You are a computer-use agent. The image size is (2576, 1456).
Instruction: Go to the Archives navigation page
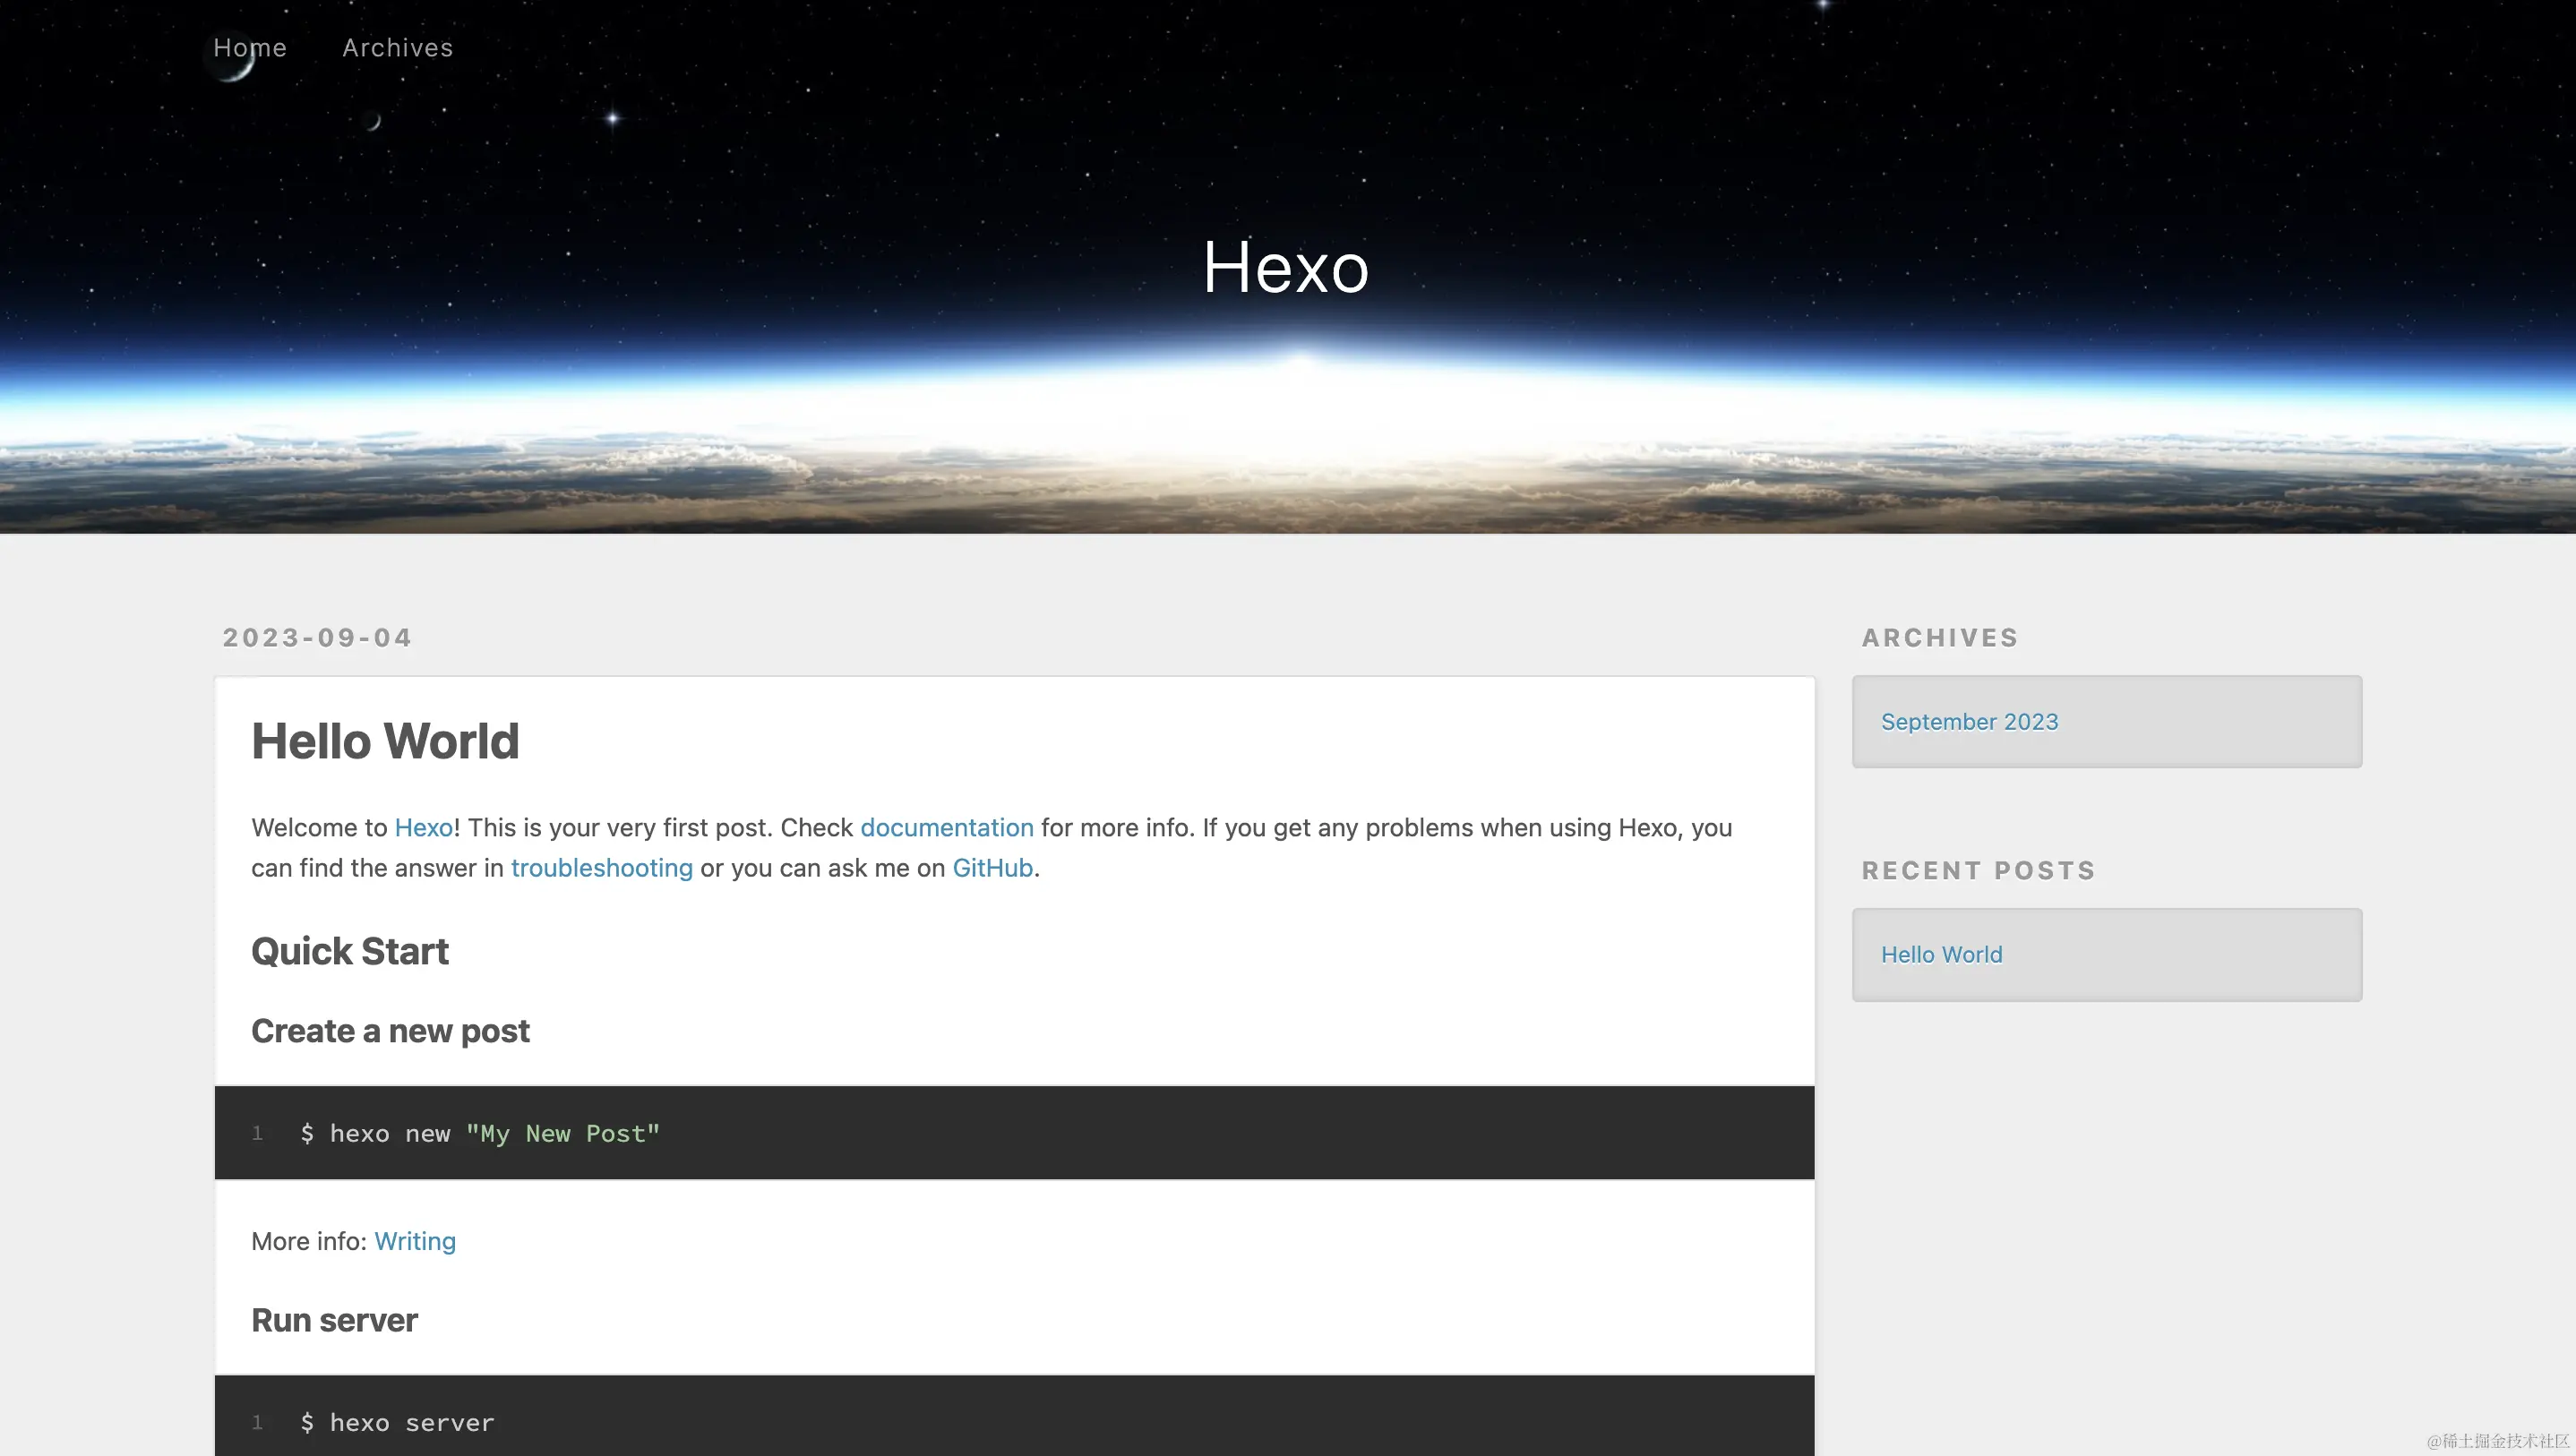tap(397, 48)
